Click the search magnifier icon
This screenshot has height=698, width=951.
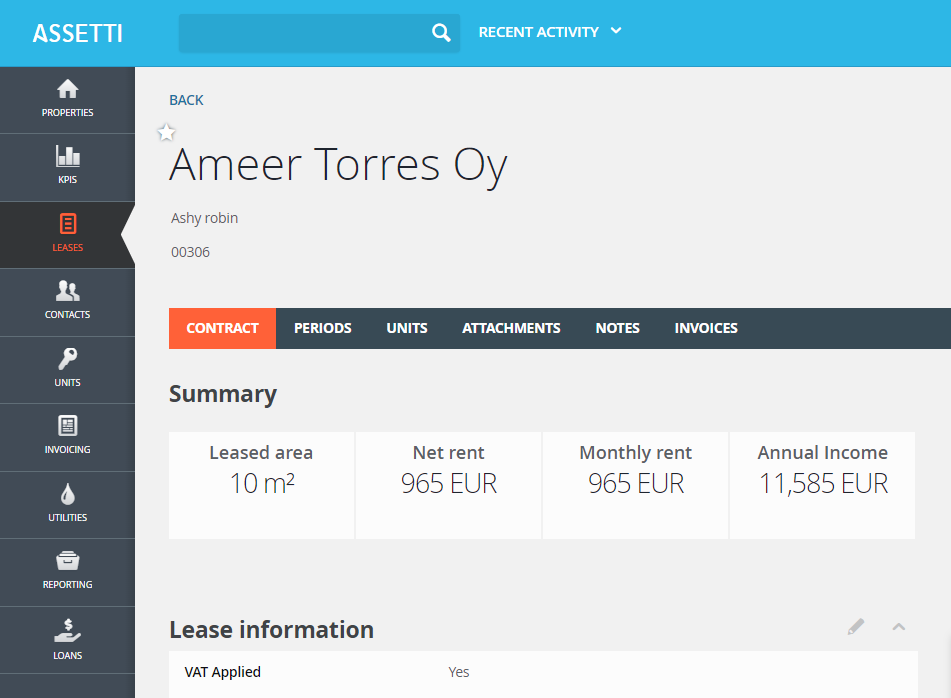[441, 33]
